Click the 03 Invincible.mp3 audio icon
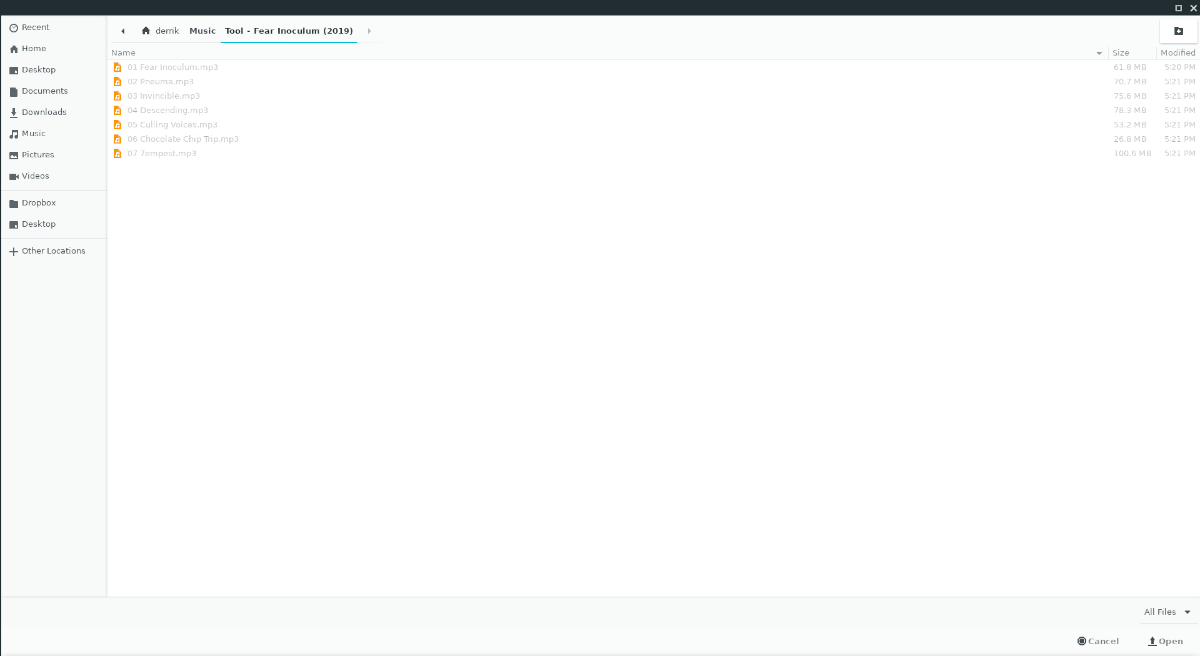The width and height of the screenshot is (1200, 656). (117, 96)
